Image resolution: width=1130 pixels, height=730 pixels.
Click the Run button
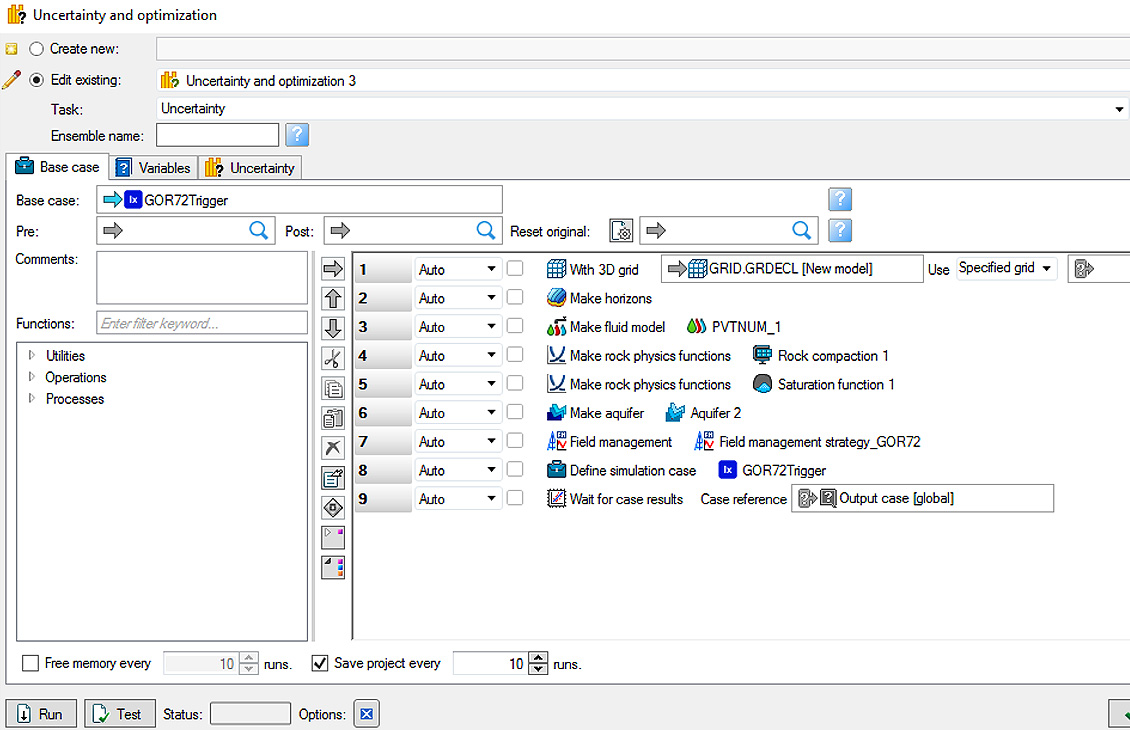[x=41, y=714]
